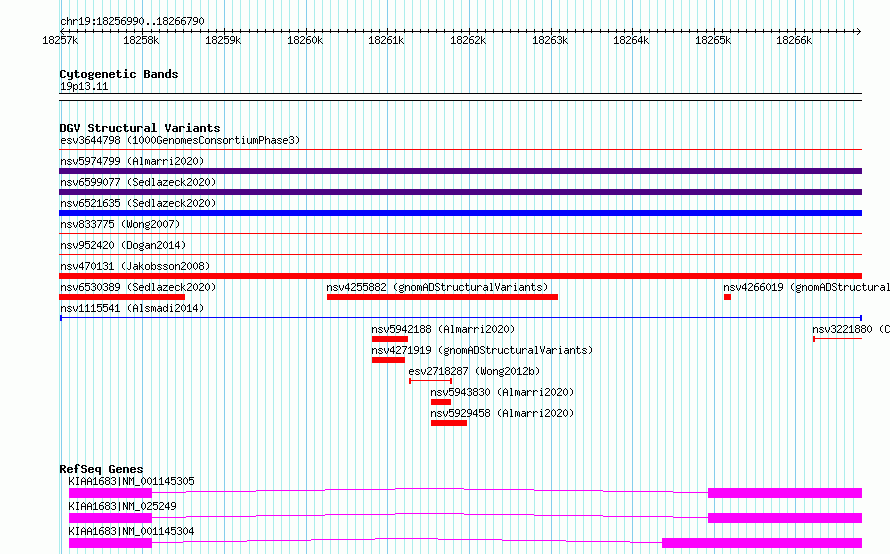Viewport: 890px width, 554px height.
Task: Select the nsv470131 Jakobsson2008 red variant bar
Action: [x=460, y=276]
